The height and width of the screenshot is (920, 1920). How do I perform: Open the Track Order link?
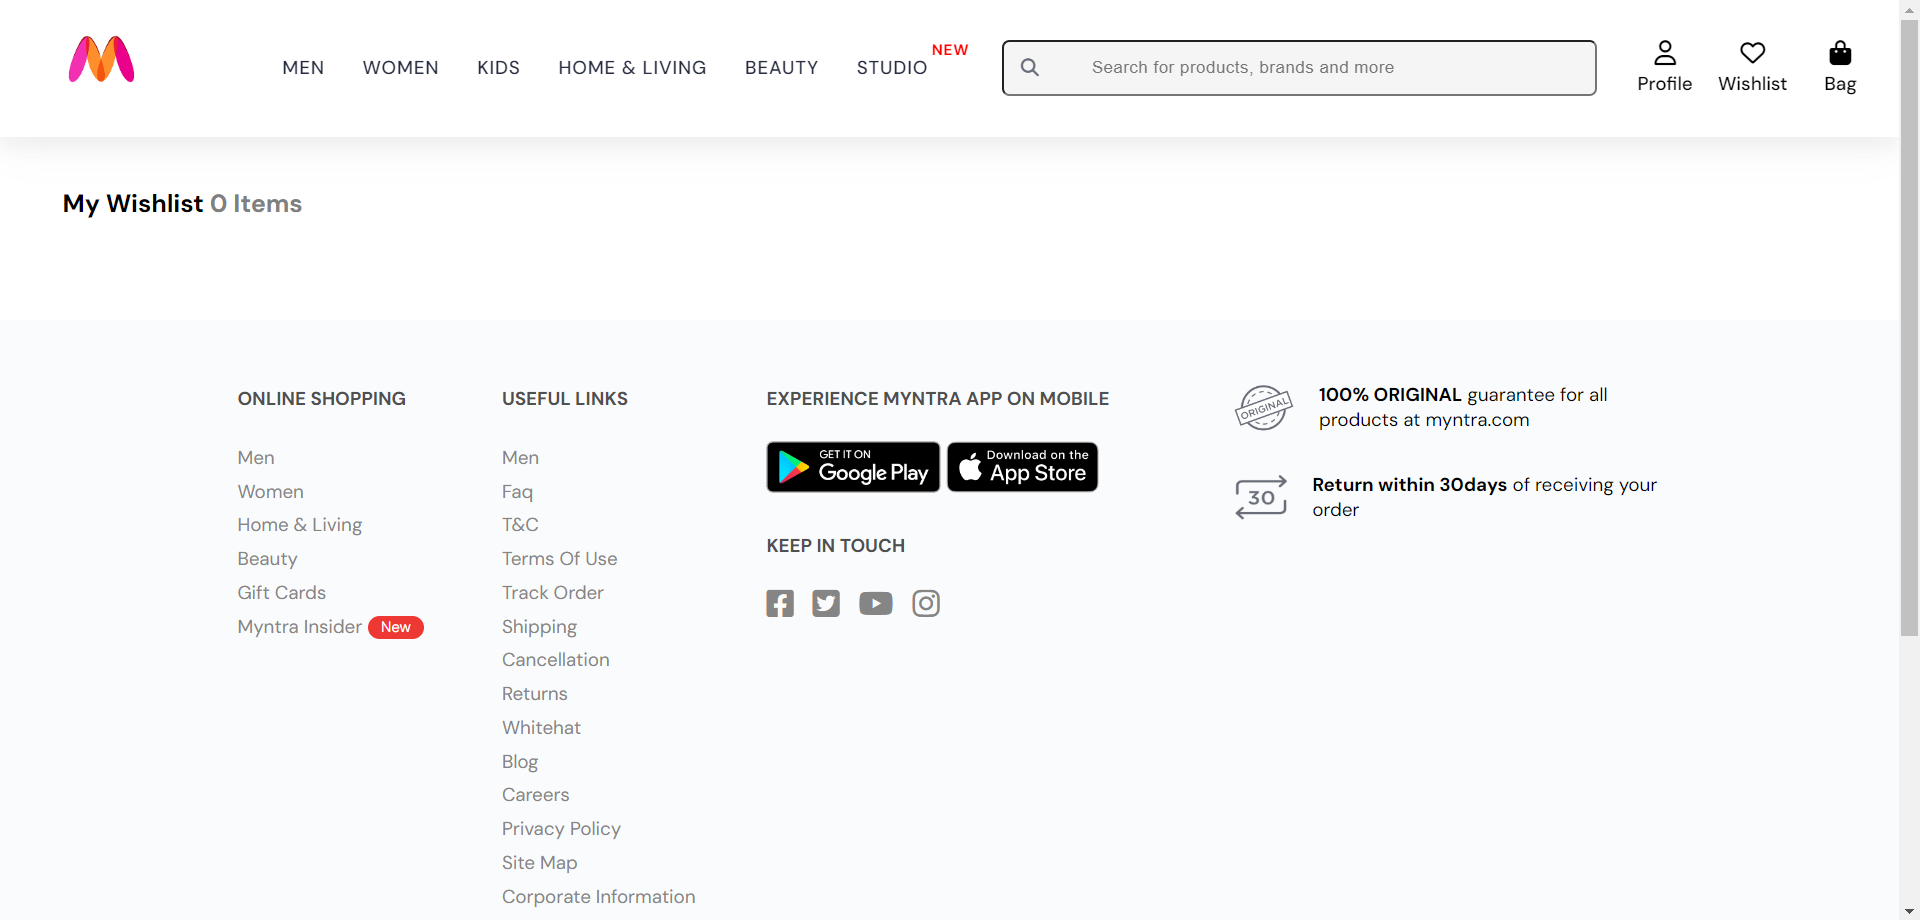tap(552, 592)
